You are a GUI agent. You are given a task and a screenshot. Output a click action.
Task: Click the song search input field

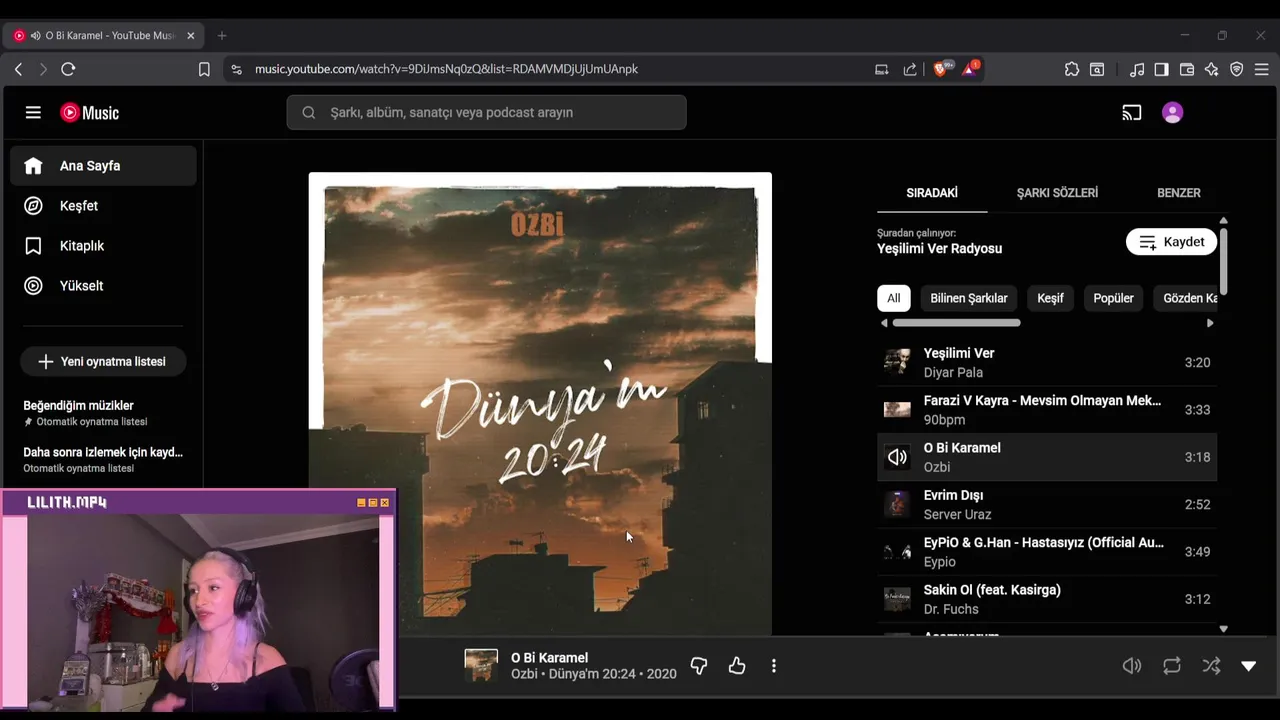tap(486, 113)
